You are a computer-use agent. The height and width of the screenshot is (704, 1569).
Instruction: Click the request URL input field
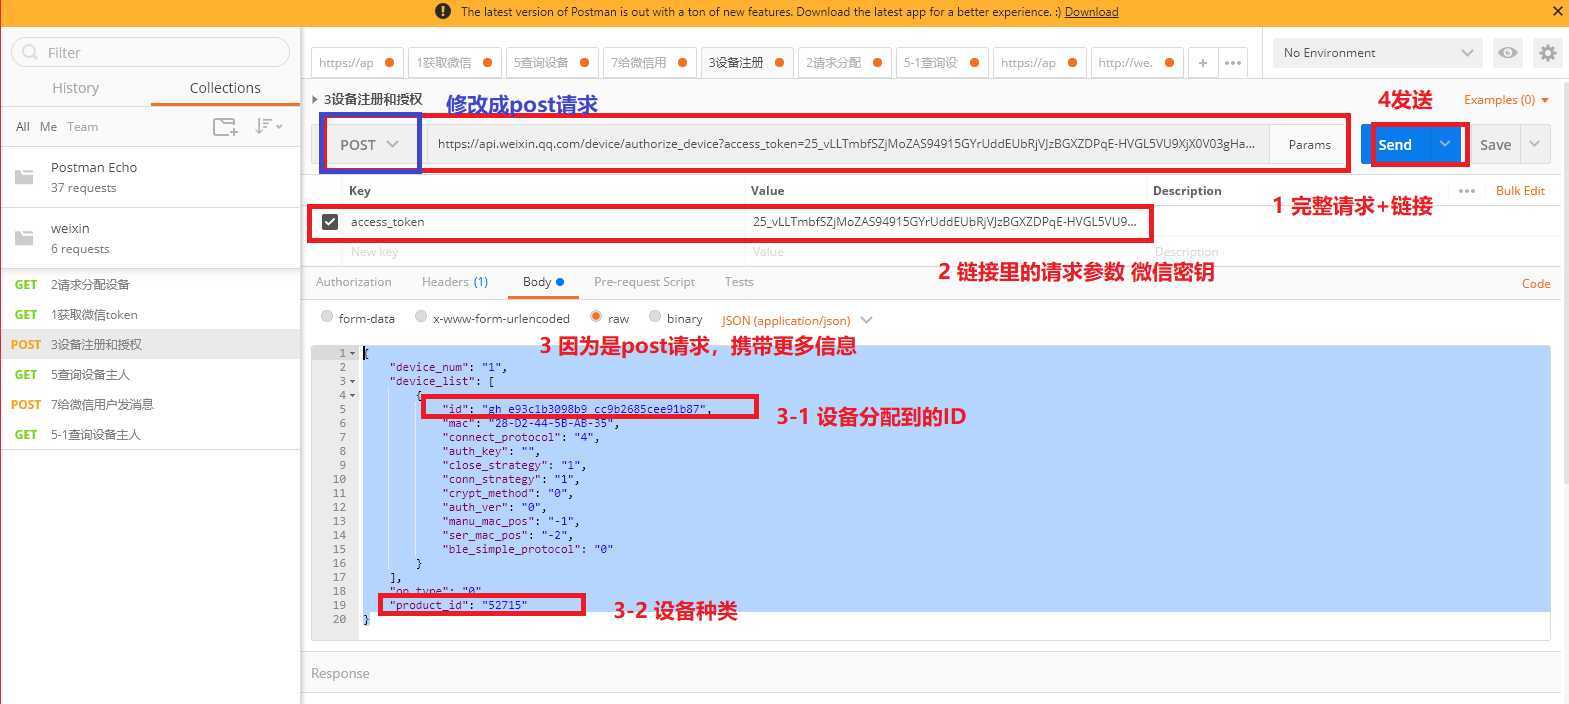(x=848, y=144)
